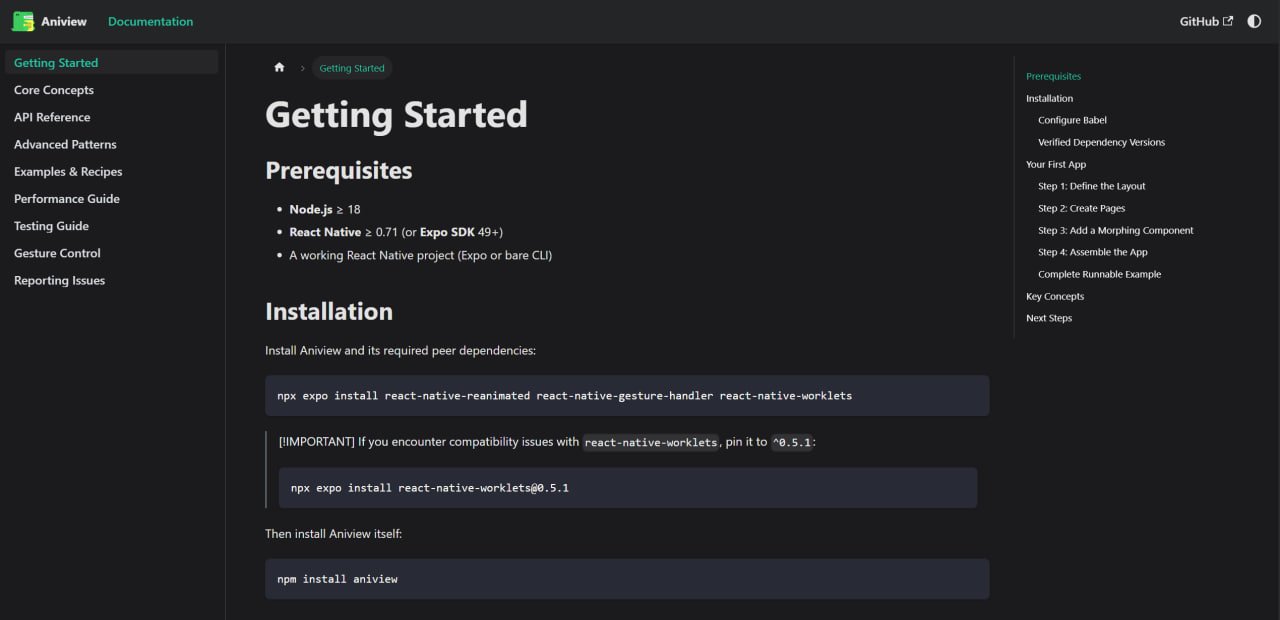Open the GitHub external link
The image size is (1280, 620).
pos(1206,21)
